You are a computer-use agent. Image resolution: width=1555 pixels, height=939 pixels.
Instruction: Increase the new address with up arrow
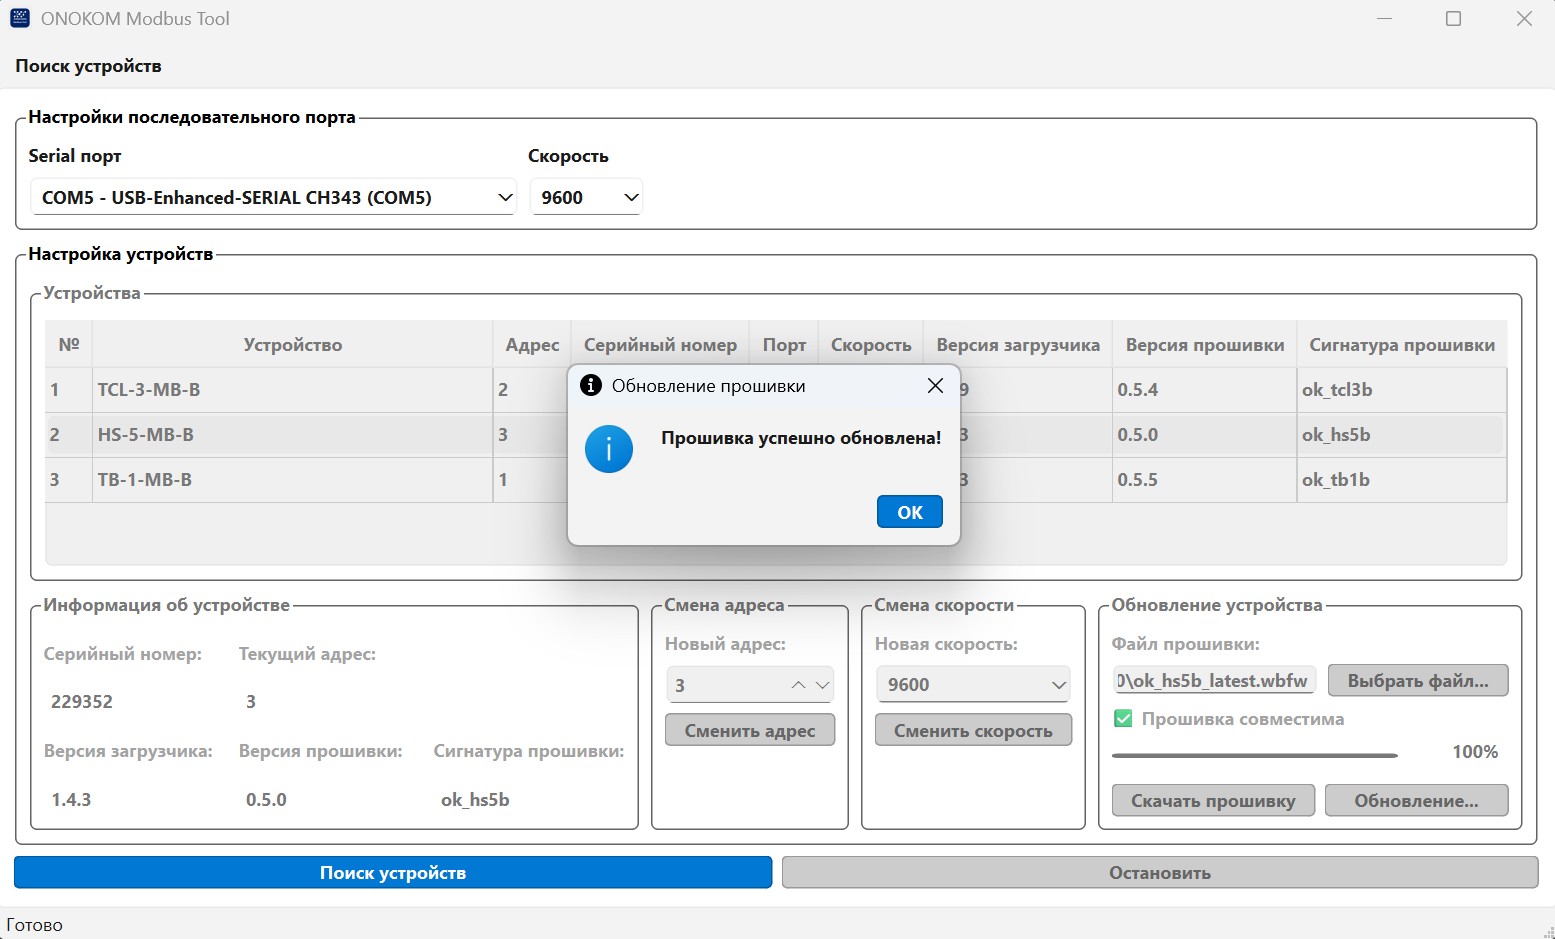tap(798, 685)
